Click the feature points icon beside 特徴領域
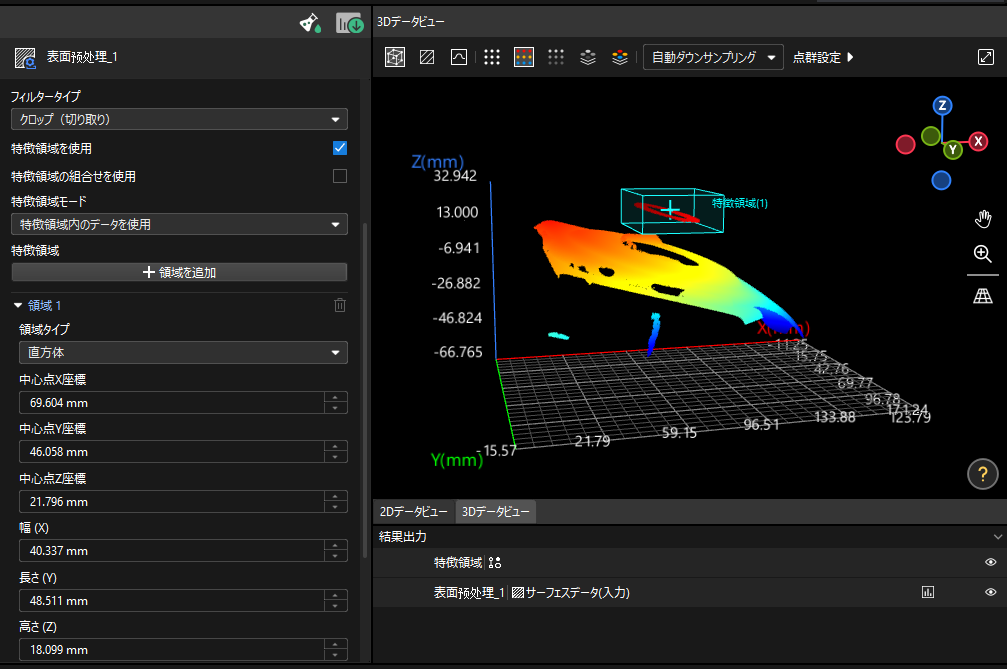Screen dimensions: 1007x669 495,562
